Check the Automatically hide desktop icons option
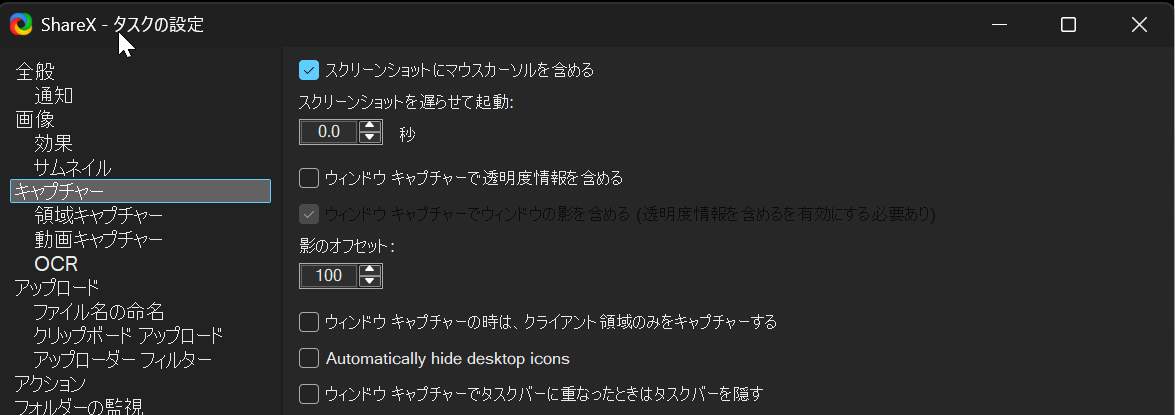Image resolution: width=1175 pixels, height=415 pixels. (309, 357)
